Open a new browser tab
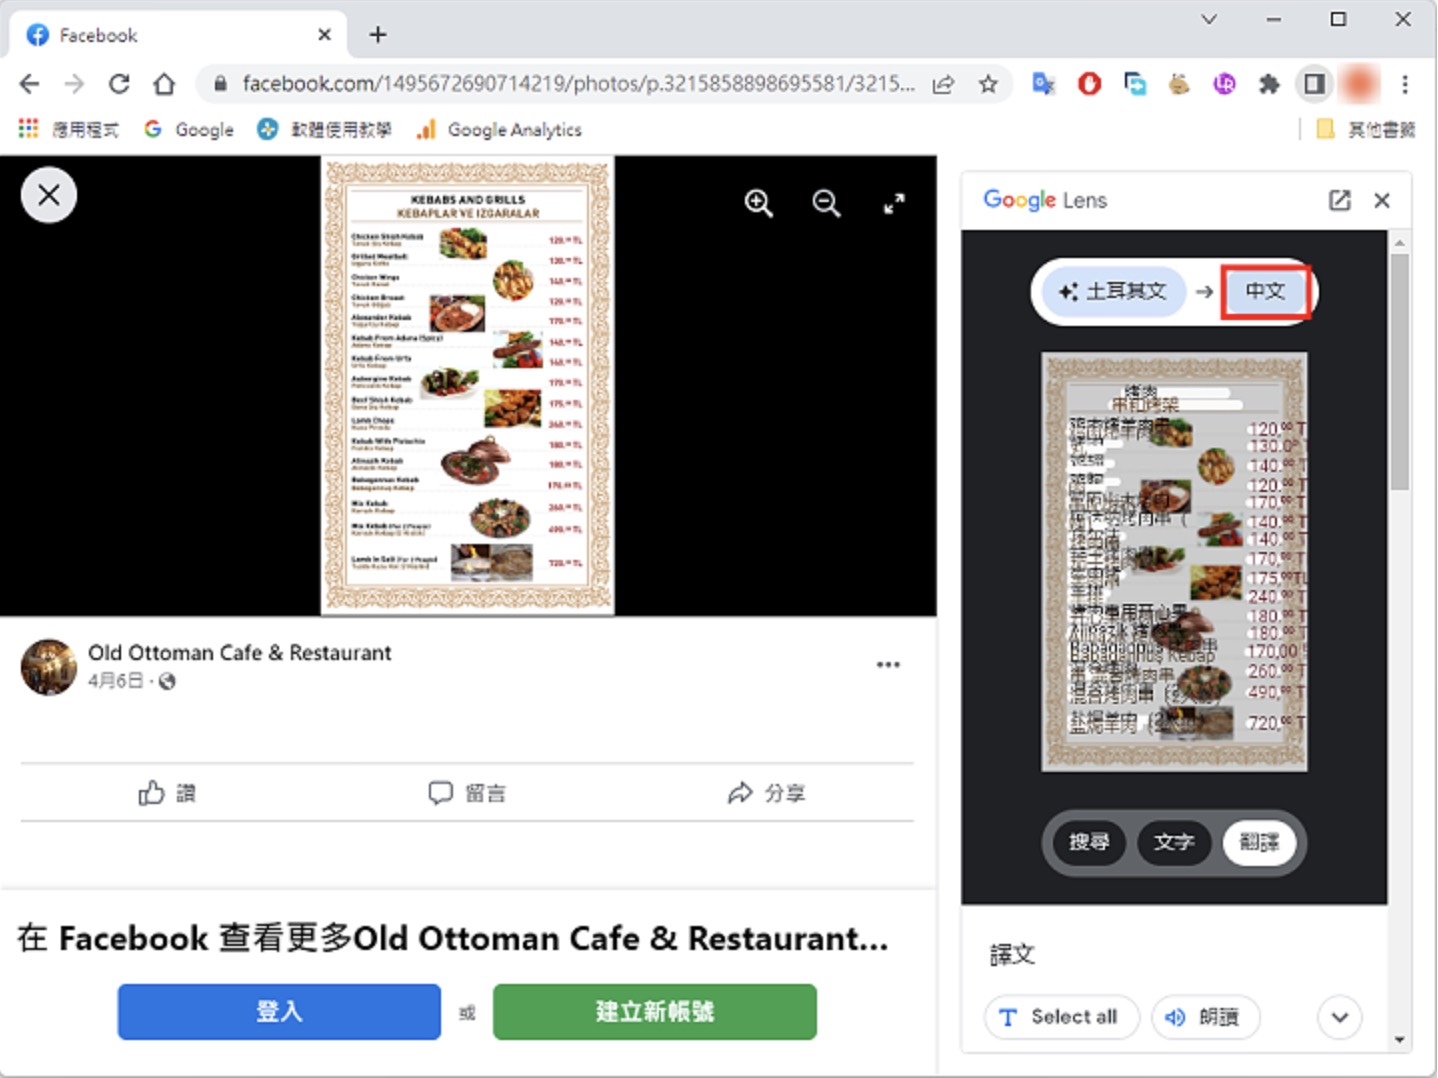The height and width of the screenshot is (1078, 1438). click(x=378, y=35)
